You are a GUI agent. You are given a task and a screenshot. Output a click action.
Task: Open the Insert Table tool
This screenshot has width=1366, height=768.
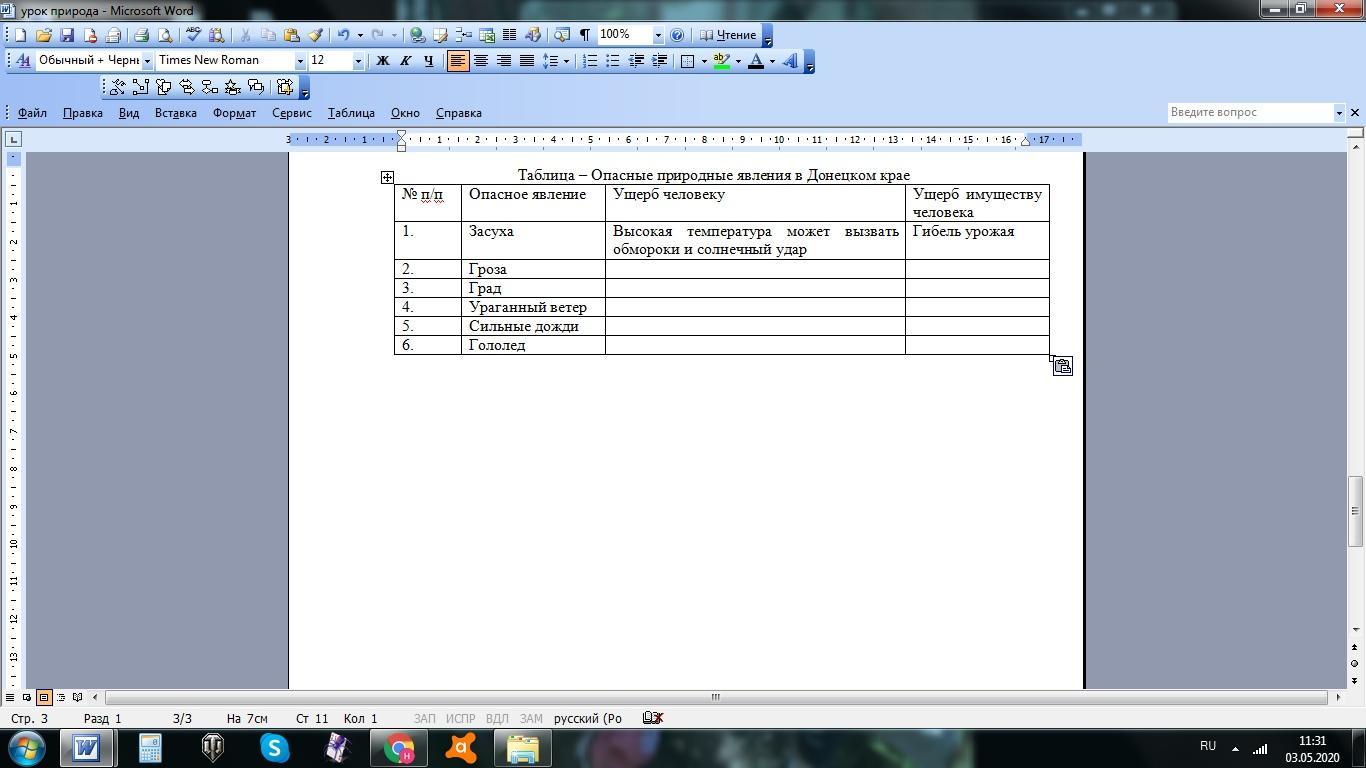coord(464,35)
